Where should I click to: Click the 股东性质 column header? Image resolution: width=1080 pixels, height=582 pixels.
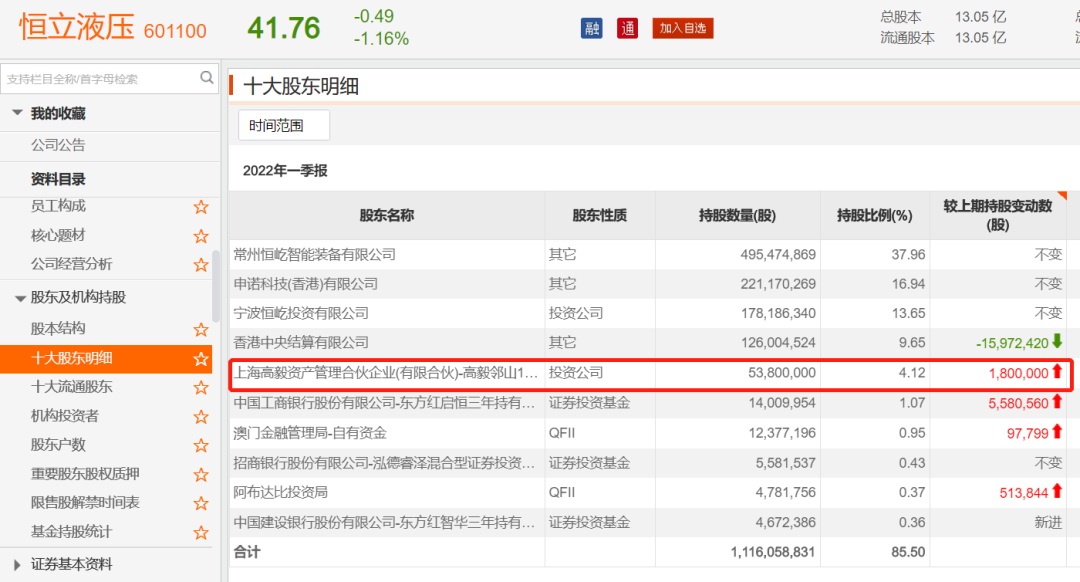point(599,216)
